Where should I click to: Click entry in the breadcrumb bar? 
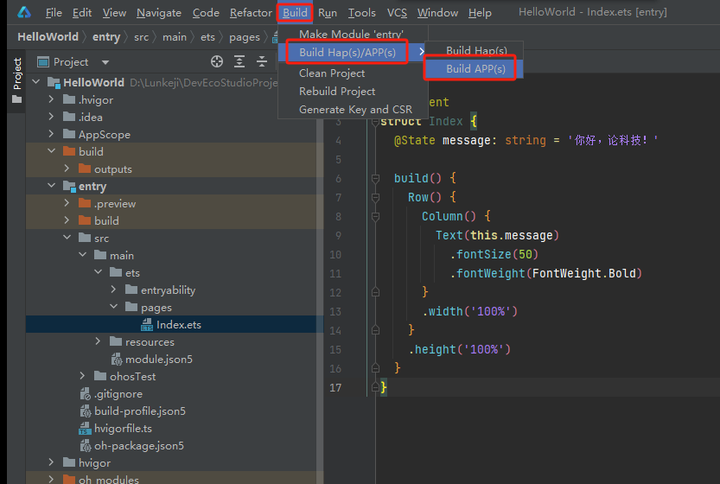106,37
